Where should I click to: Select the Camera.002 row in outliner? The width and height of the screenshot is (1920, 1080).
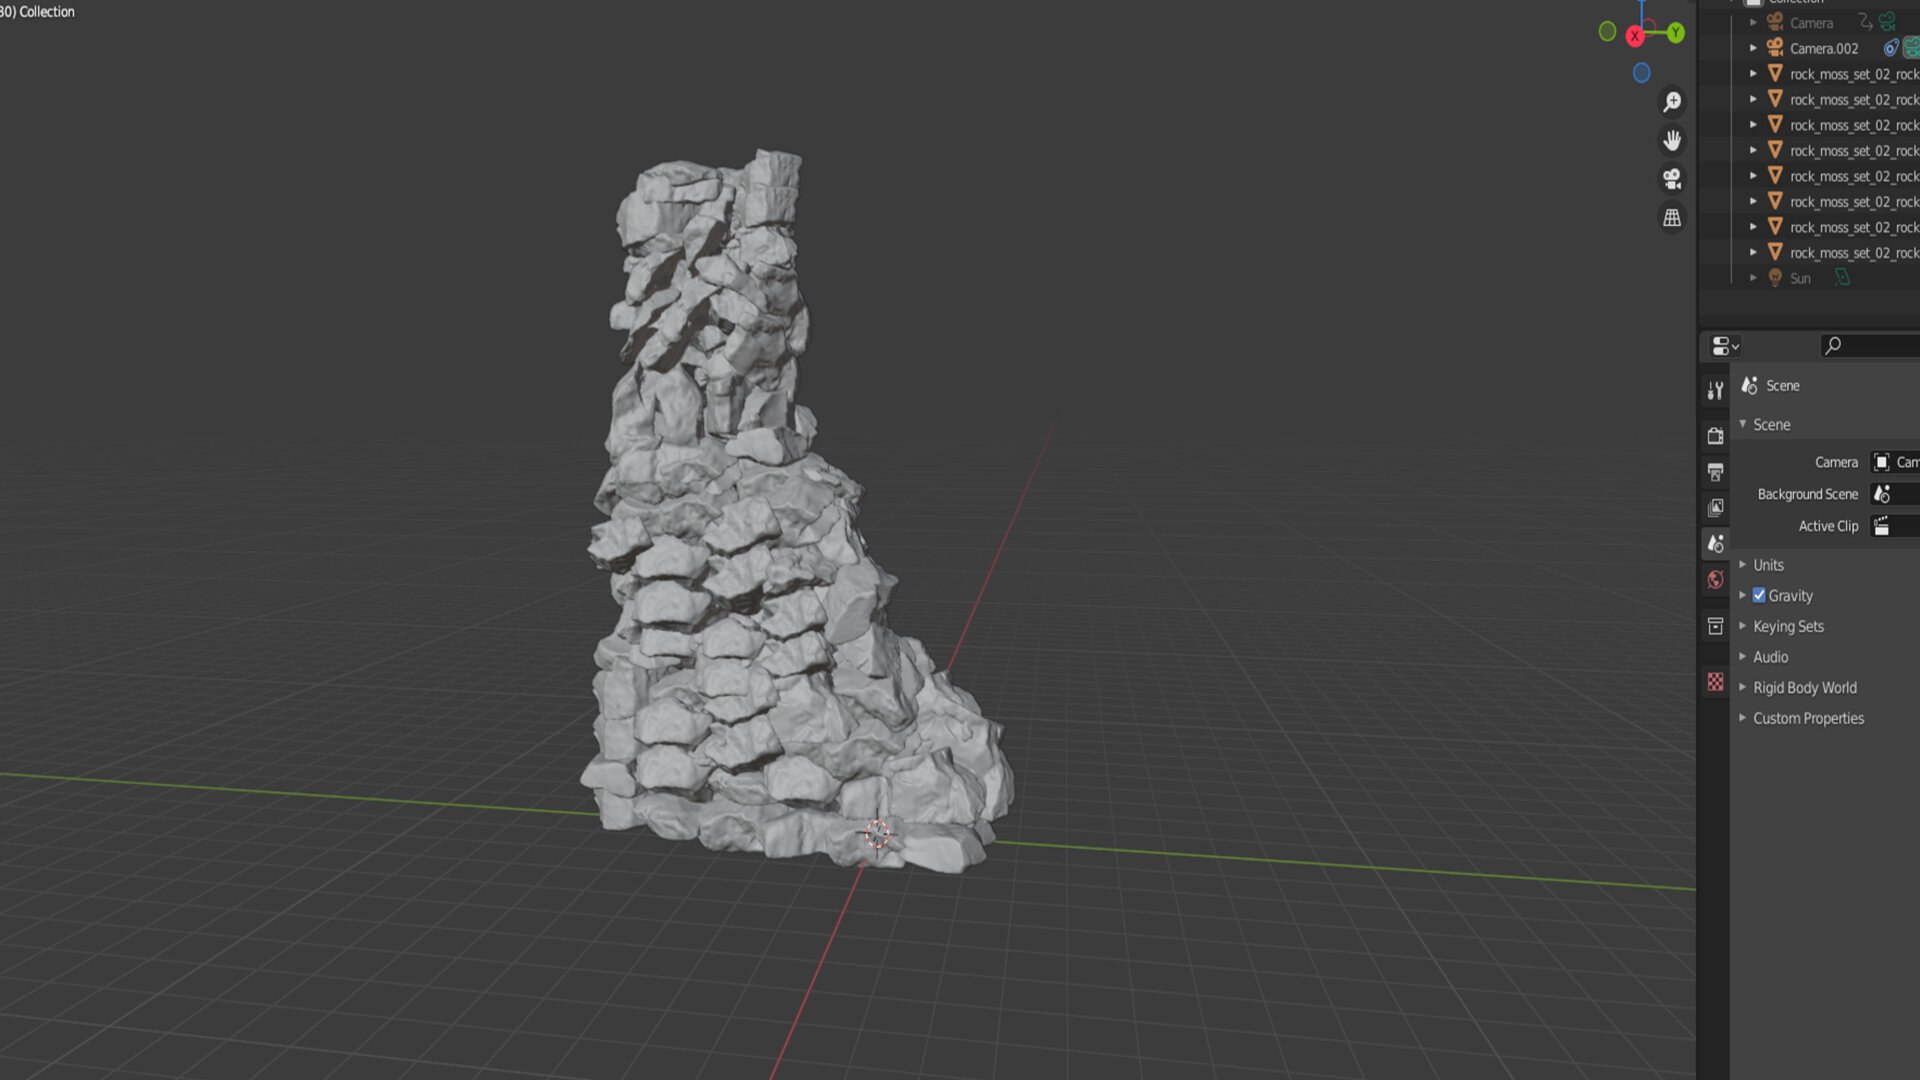pyautogui.click(x=1809, y=48)
